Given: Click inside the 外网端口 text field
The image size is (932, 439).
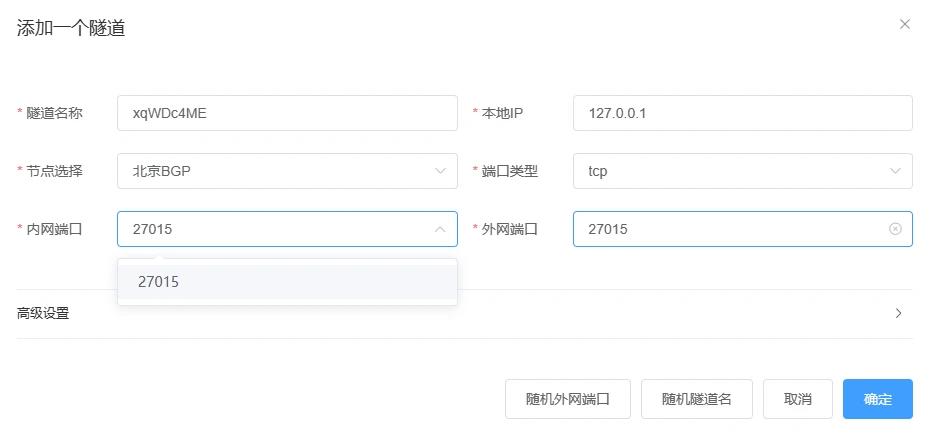Looking at the screenshot, I should 730,229.
